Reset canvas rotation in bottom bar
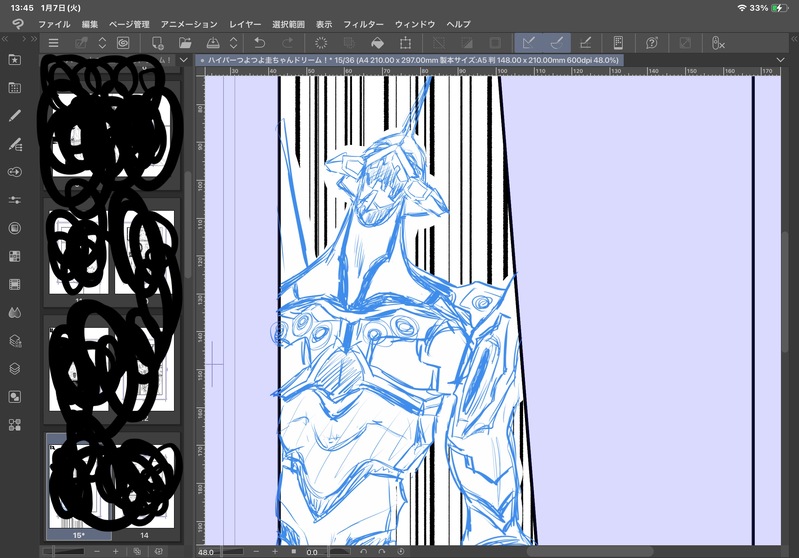This screenshot has height=558, width=799. coord(401,551)
